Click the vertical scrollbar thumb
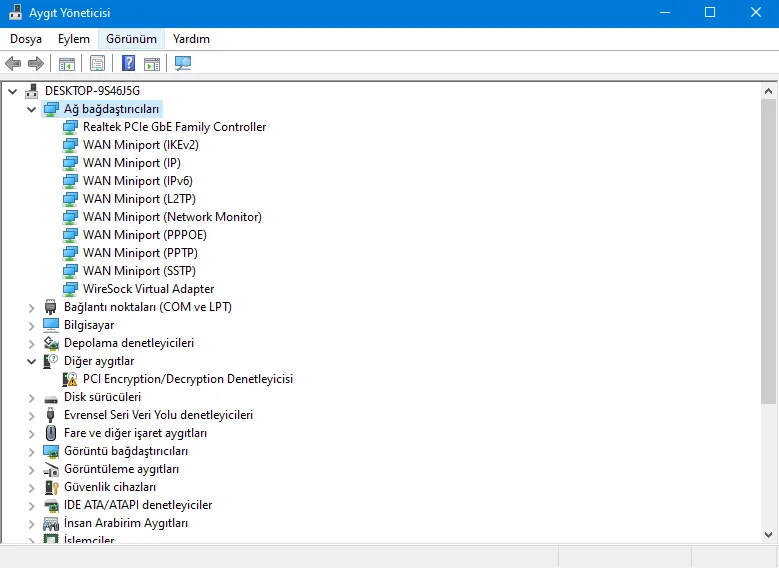Viewport: 779px width, 568px height. point(768,251)
